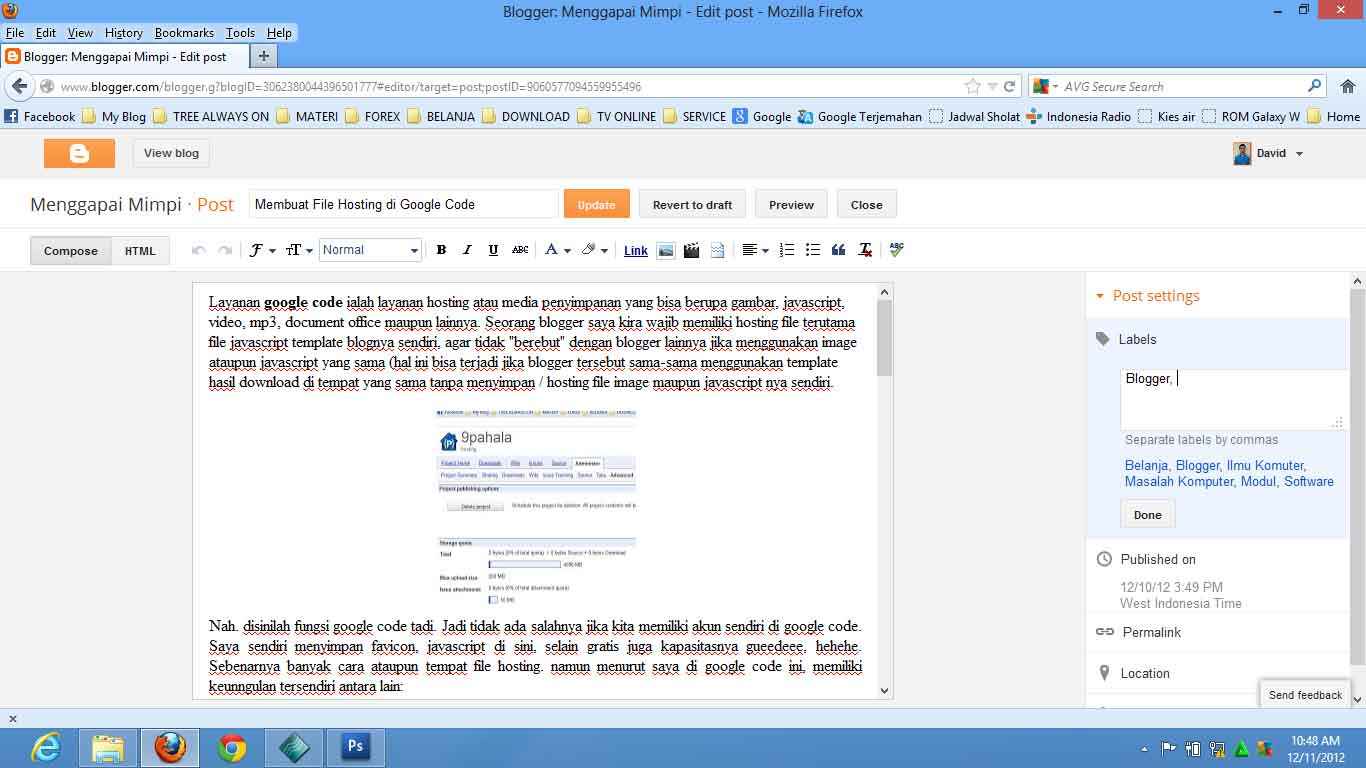
Task: Switch to HTML mode
Action: (x=140, y=251)
